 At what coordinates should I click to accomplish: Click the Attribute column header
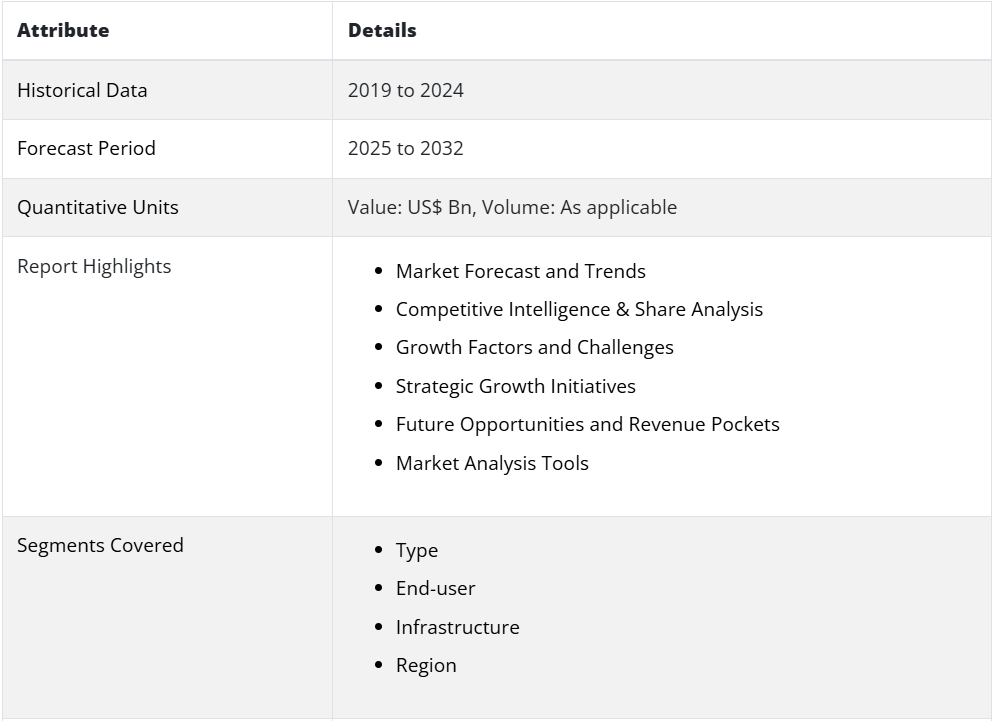coord(63,30)
